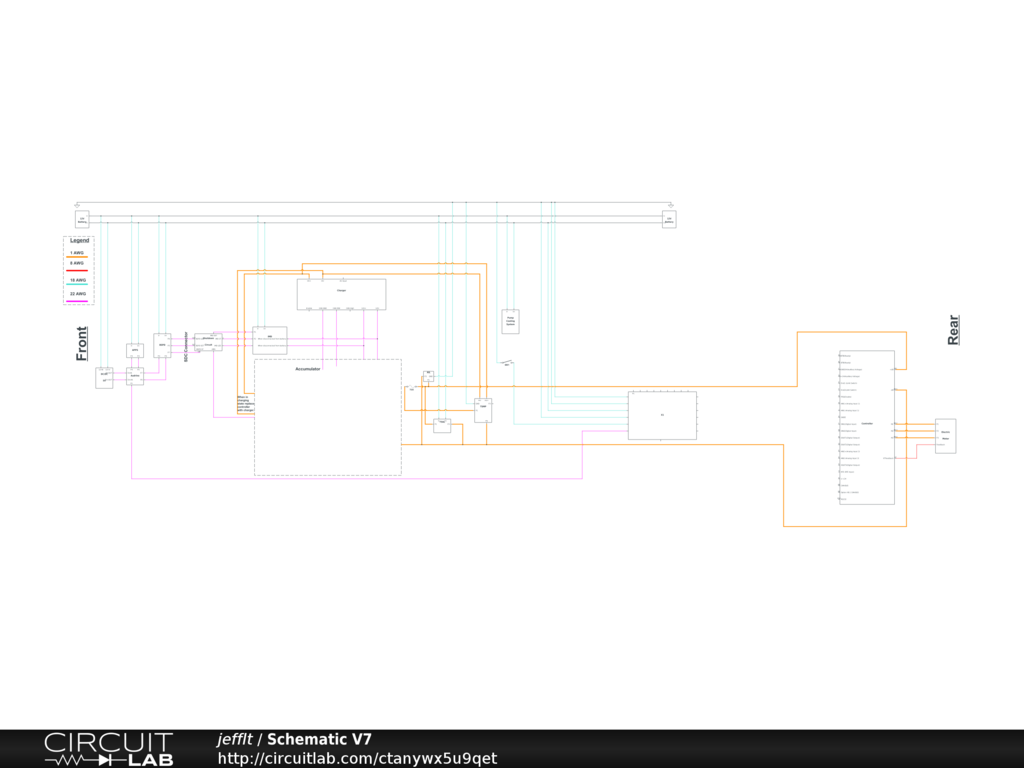Click the magenta 22 AWG legend line
The image size is (1024, 768).
(77, 299)
